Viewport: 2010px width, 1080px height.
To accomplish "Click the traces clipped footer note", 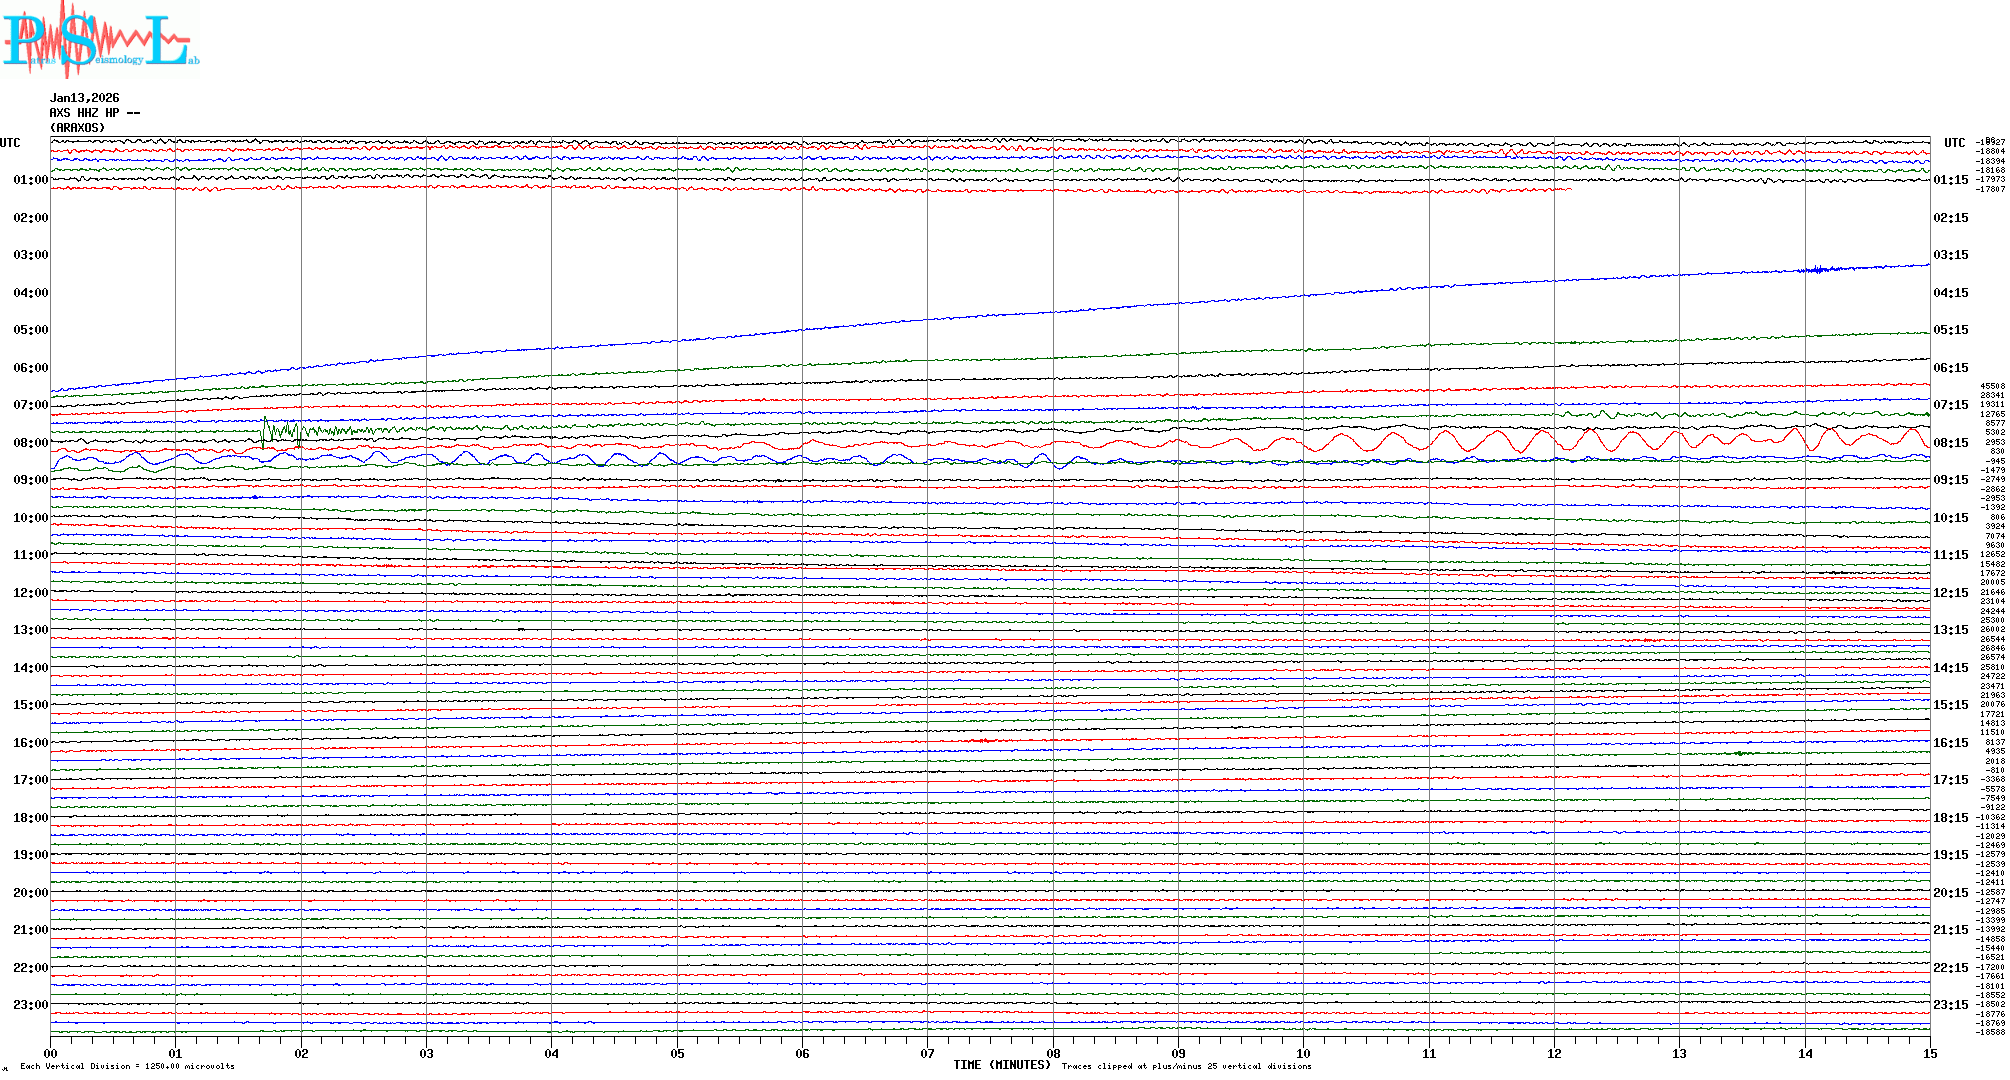I will coord(1186,1066).
